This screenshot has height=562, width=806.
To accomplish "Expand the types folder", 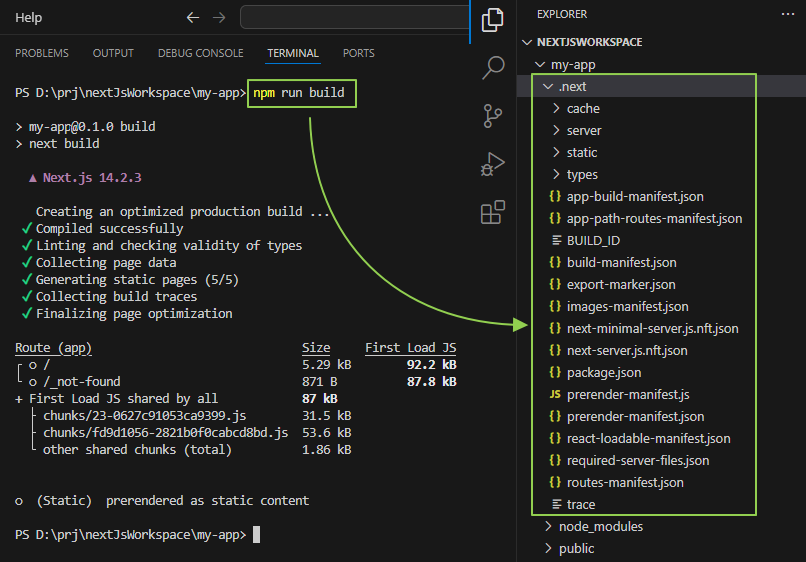I will tap(556, 174).
